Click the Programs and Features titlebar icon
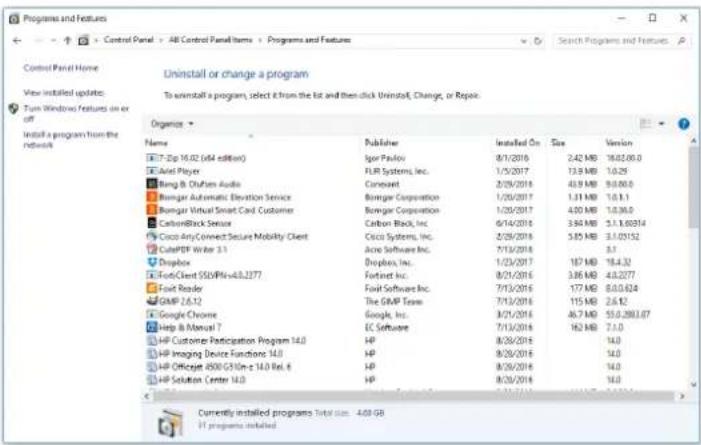This screenshot has width=701, height=445. [14, 19]
